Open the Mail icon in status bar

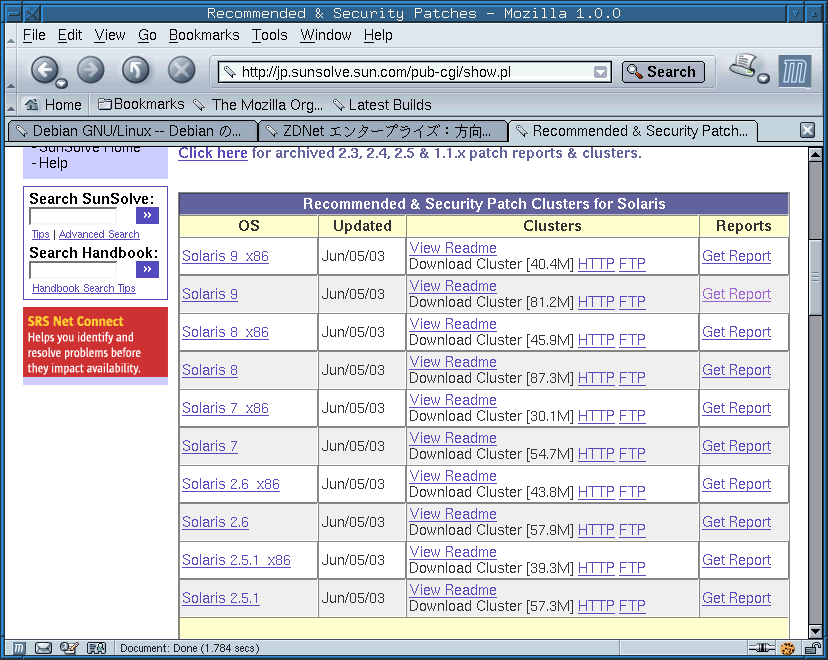43,648
